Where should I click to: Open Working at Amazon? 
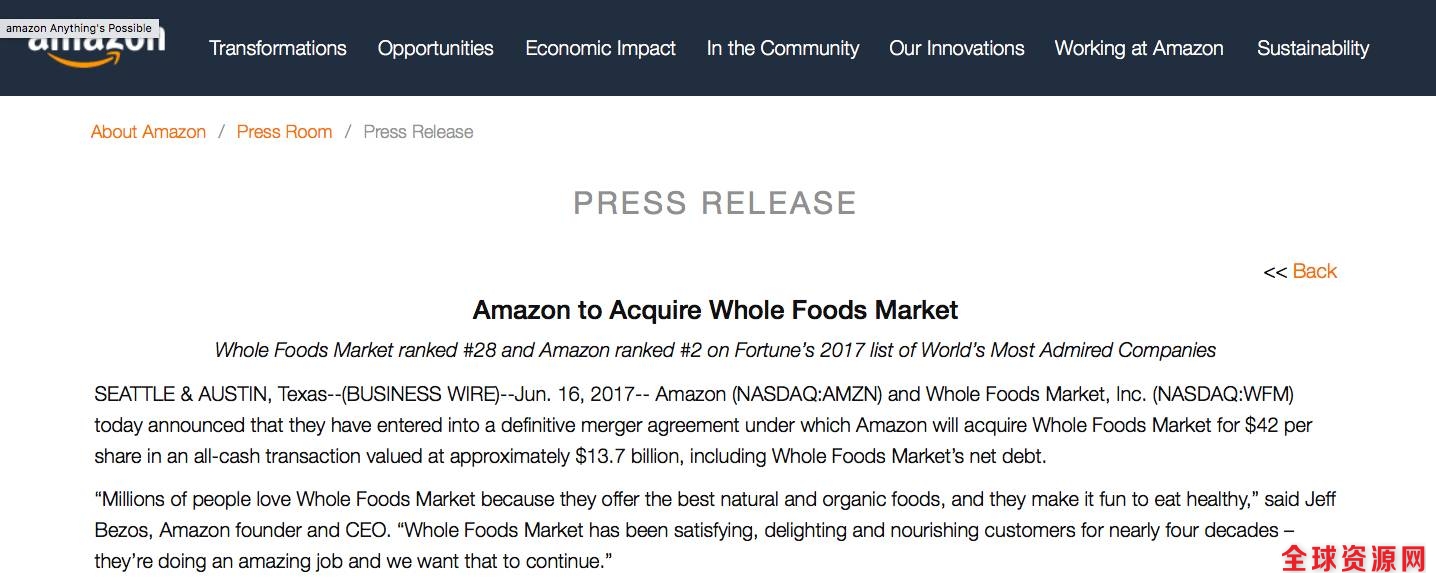coord(1139,48)
